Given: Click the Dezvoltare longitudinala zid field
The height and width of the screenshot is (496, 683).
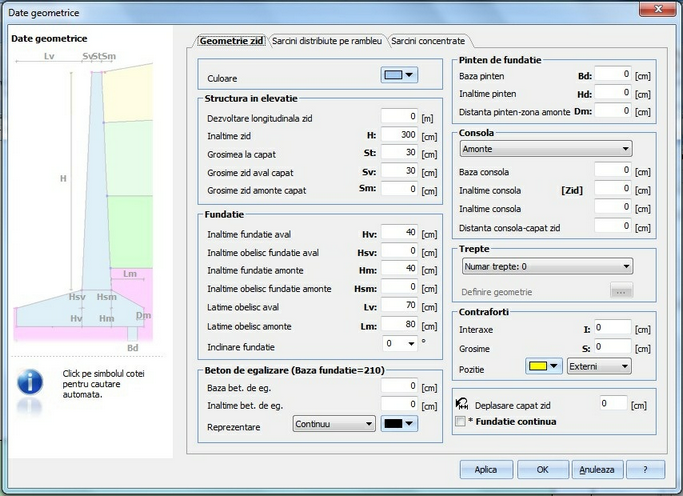Looking at the screenshot, I should coord(399,117).
